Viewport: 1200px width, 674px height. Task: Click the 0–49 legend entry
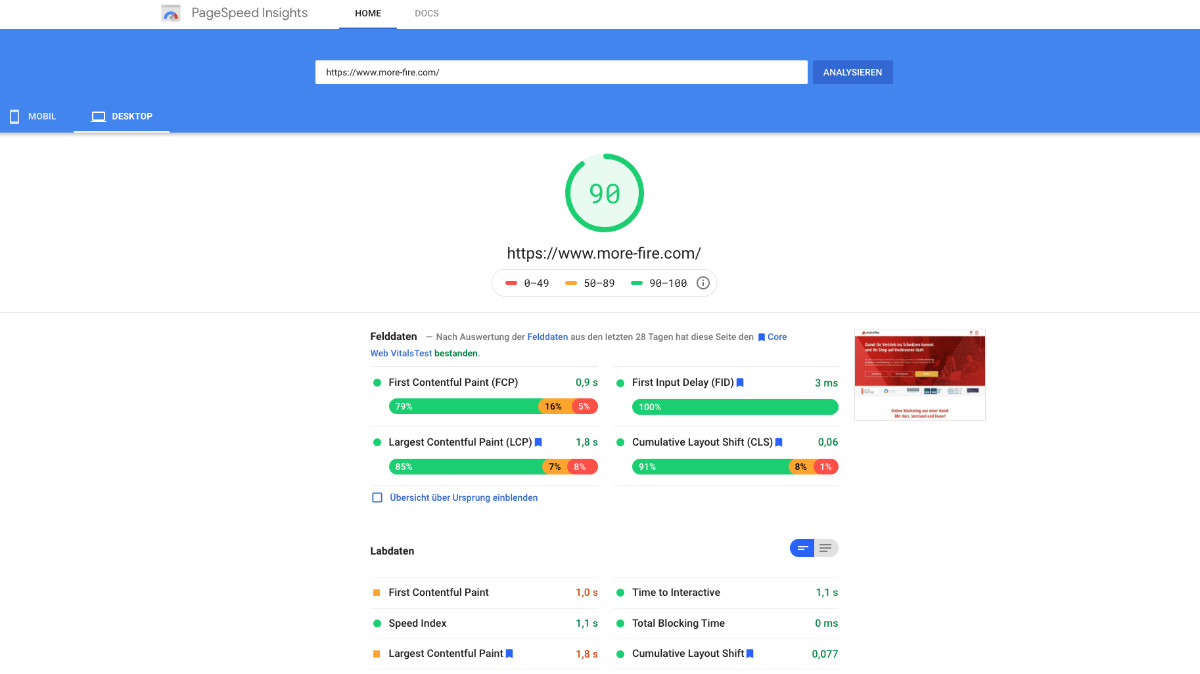527,283
